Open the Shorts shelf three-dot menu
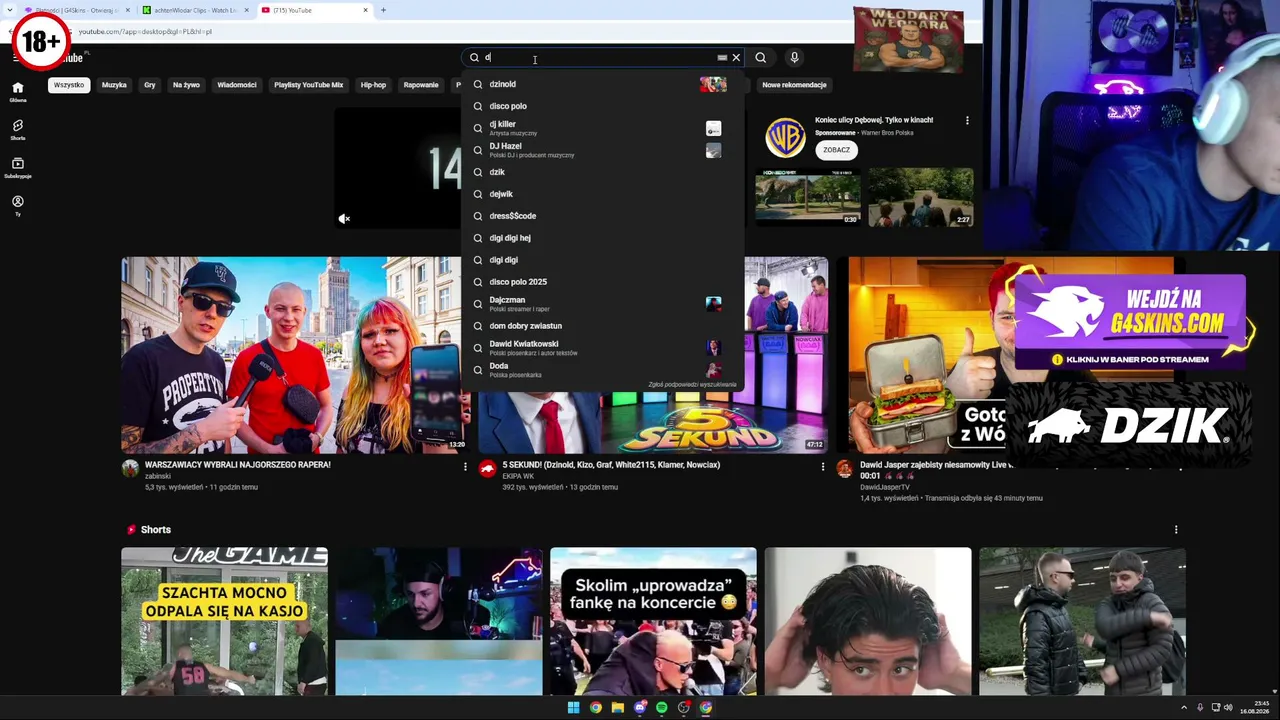The height and width of the screenshot is (720, 1280). (1176, 529)
